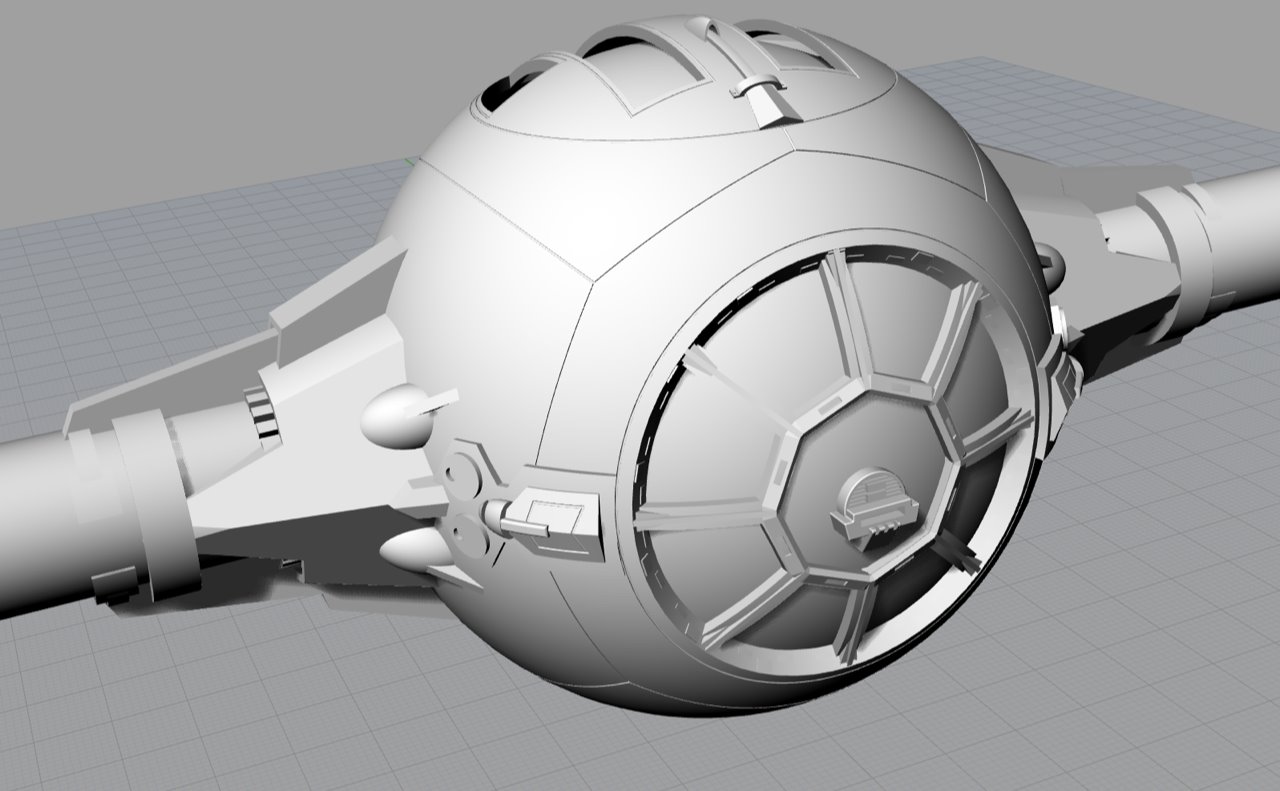Pick the upper egg-shaped pod on the hull

(x=397, y=417)
